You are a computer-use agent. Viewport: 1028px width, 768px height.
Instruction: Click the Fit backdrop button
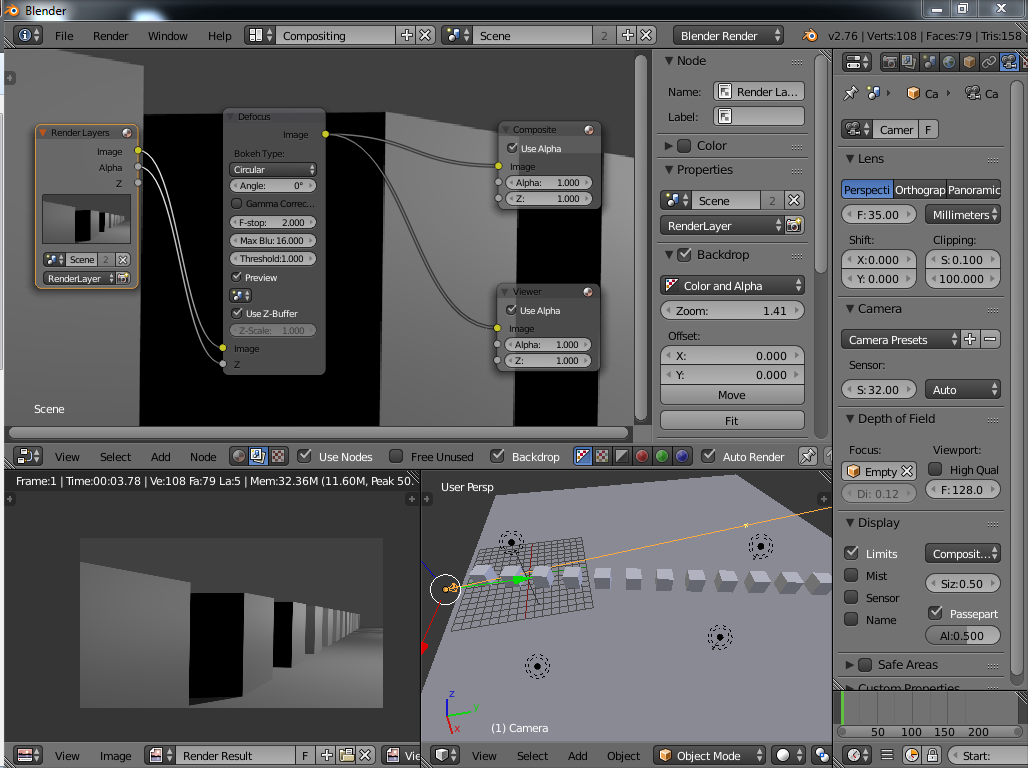[x=732, y=421]
